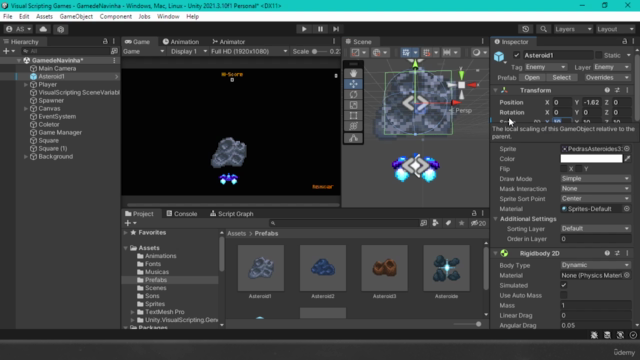Open the GameObject menu

pyautogui.click(x=76, y=16)
